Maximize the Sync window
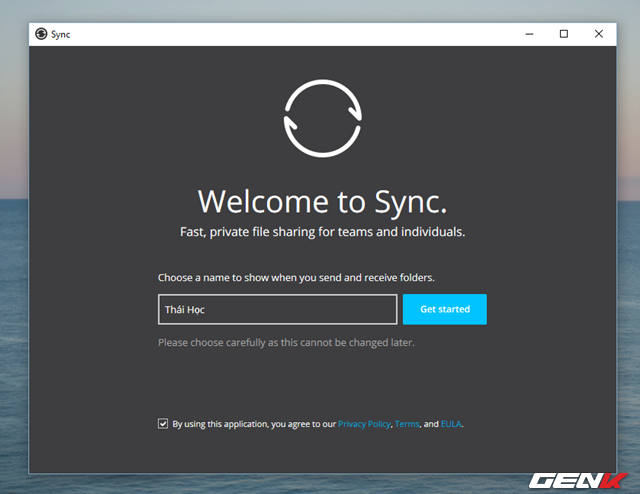This screenshot has width=640, height=494. pyautogui.click(x=564, y=33)
